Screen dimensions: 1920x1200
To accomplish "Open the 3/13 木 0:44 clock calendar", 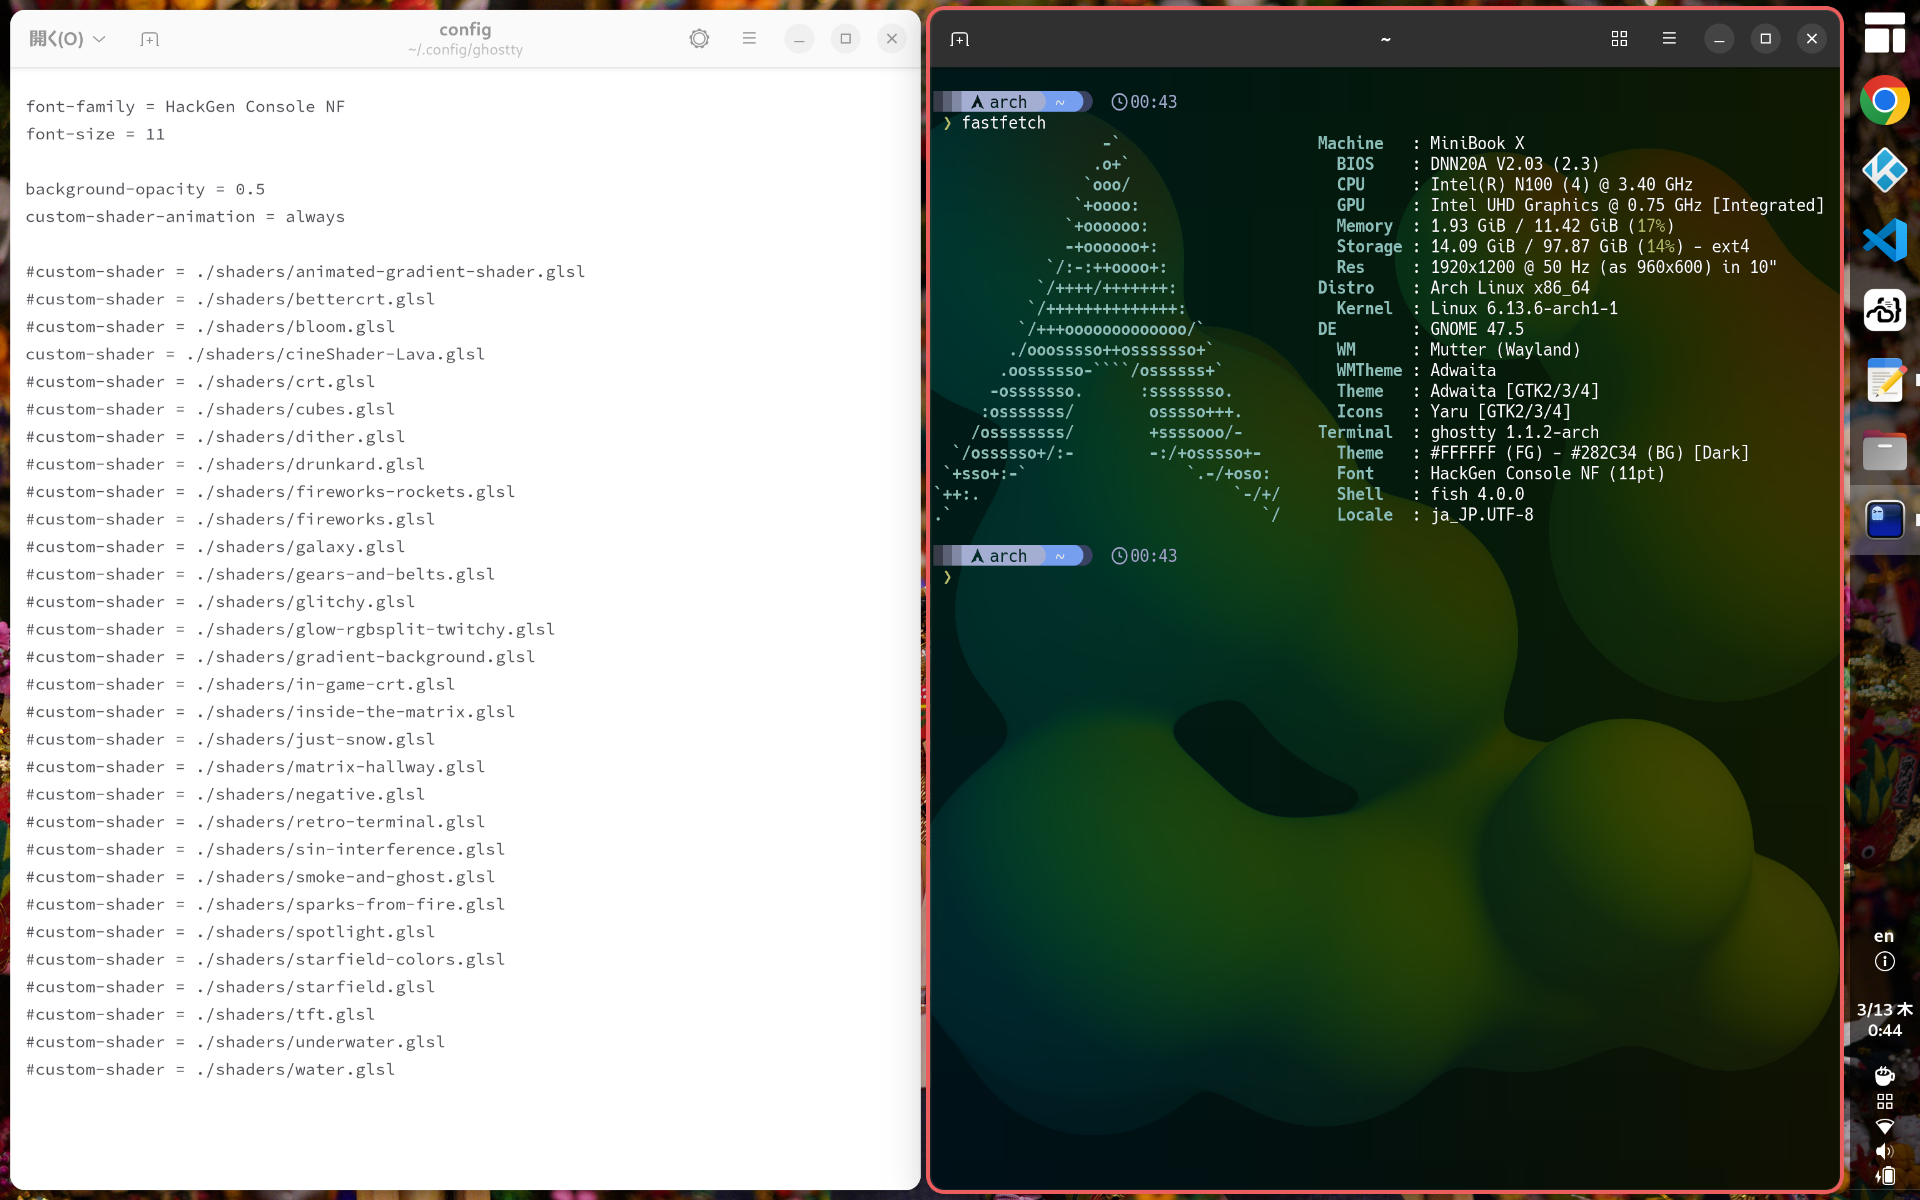I will click(1884, 1020).
